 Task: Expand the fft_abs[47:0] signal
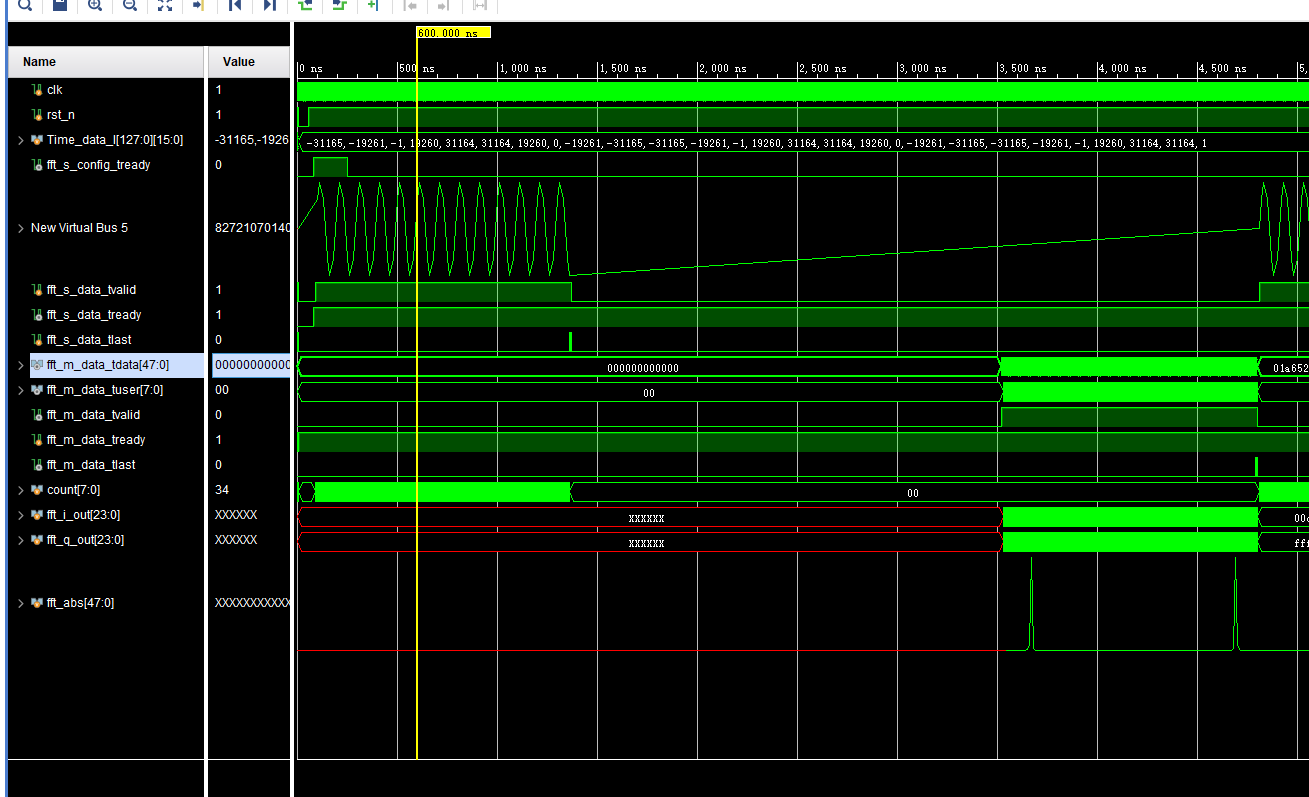(19, 602)
